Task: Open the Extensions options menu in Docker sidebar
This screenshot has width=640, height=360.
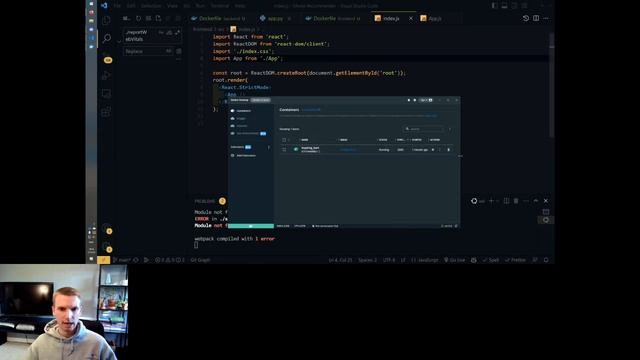Action: [269, 147]
